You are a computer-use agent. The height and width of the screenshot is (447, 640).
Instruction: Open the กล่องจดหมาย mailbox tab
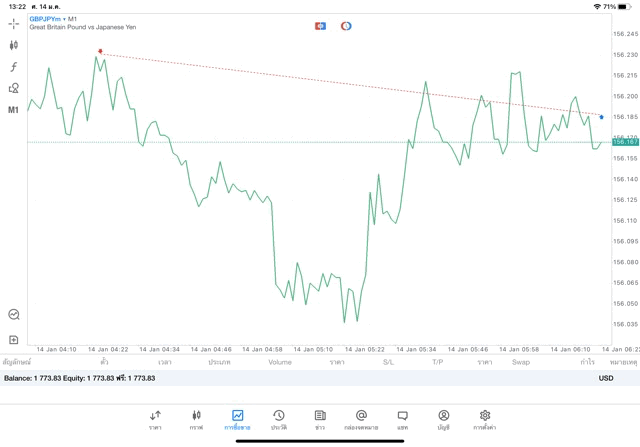(361, 419)
